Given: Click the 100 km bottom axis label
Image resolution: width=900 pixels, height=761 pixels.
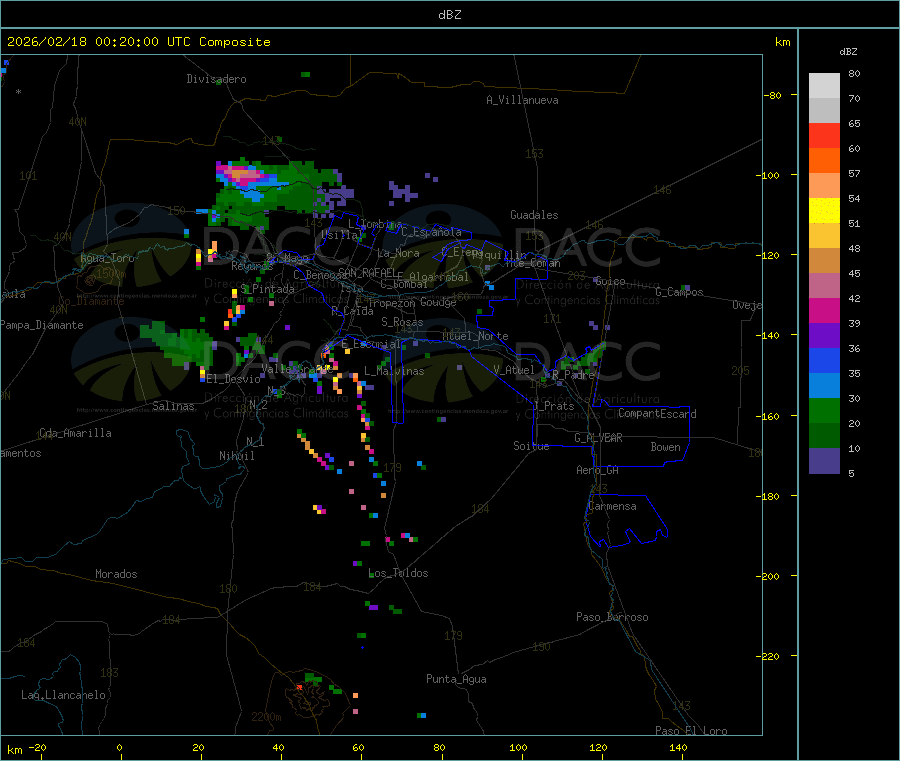Looking at the screenshot, I should pyautogui.click(x=518, y=747).
